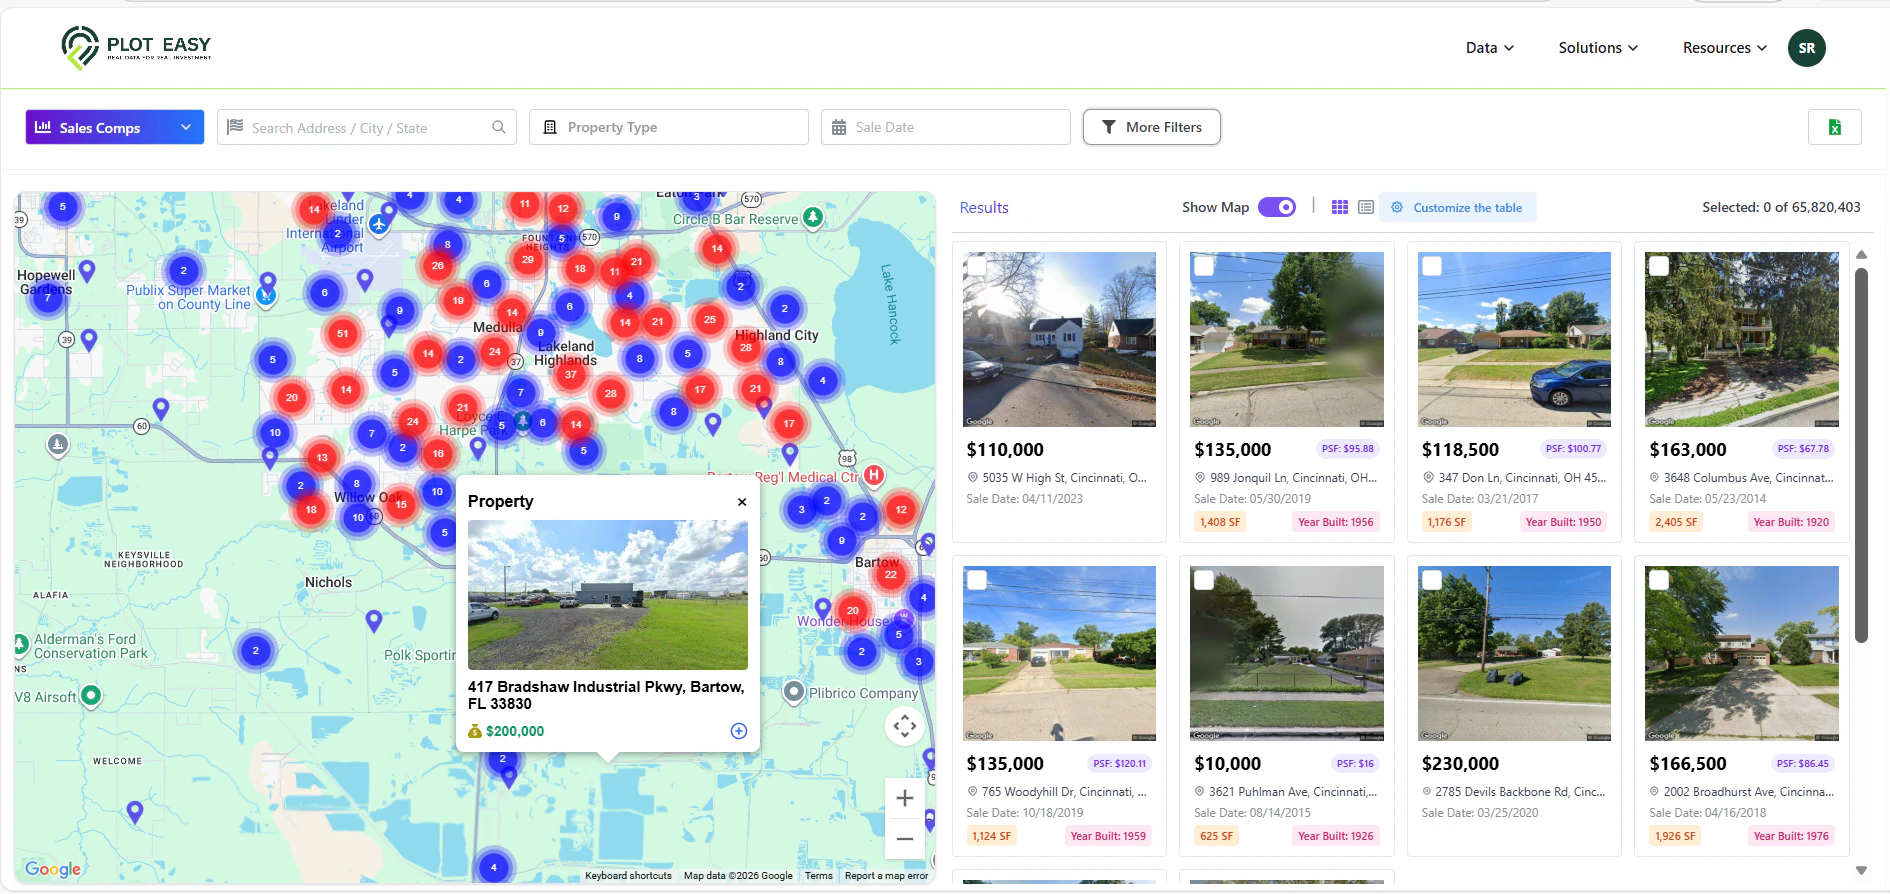Close the Property popup on the map
1890x894 pixels.
tap(742, 502)
